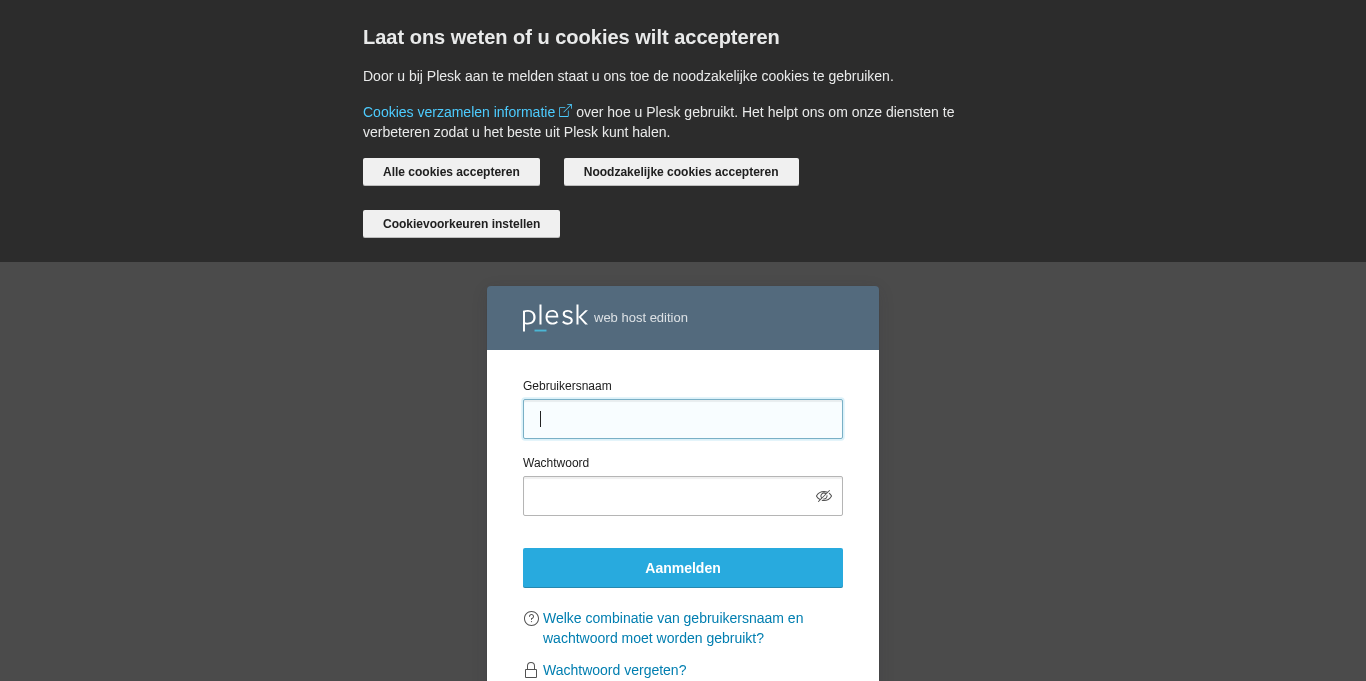Follow the Wachtwoord vergeten? link
This screenshot has height=681, width=1366.
click(614, 670)
